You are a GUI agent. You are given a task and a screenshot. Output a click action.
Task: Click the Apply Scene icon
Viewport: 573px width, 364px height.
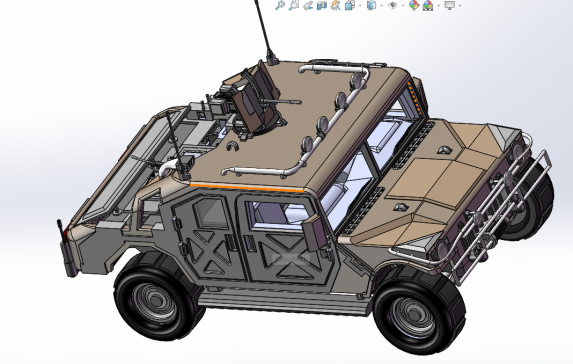point(428,5)
